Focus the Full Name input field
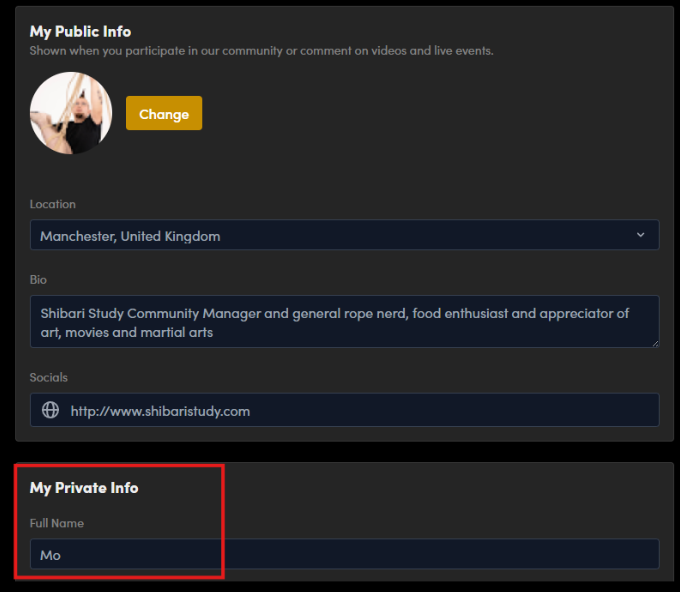This screenshot has height=592, width=680. click(344, 554)
